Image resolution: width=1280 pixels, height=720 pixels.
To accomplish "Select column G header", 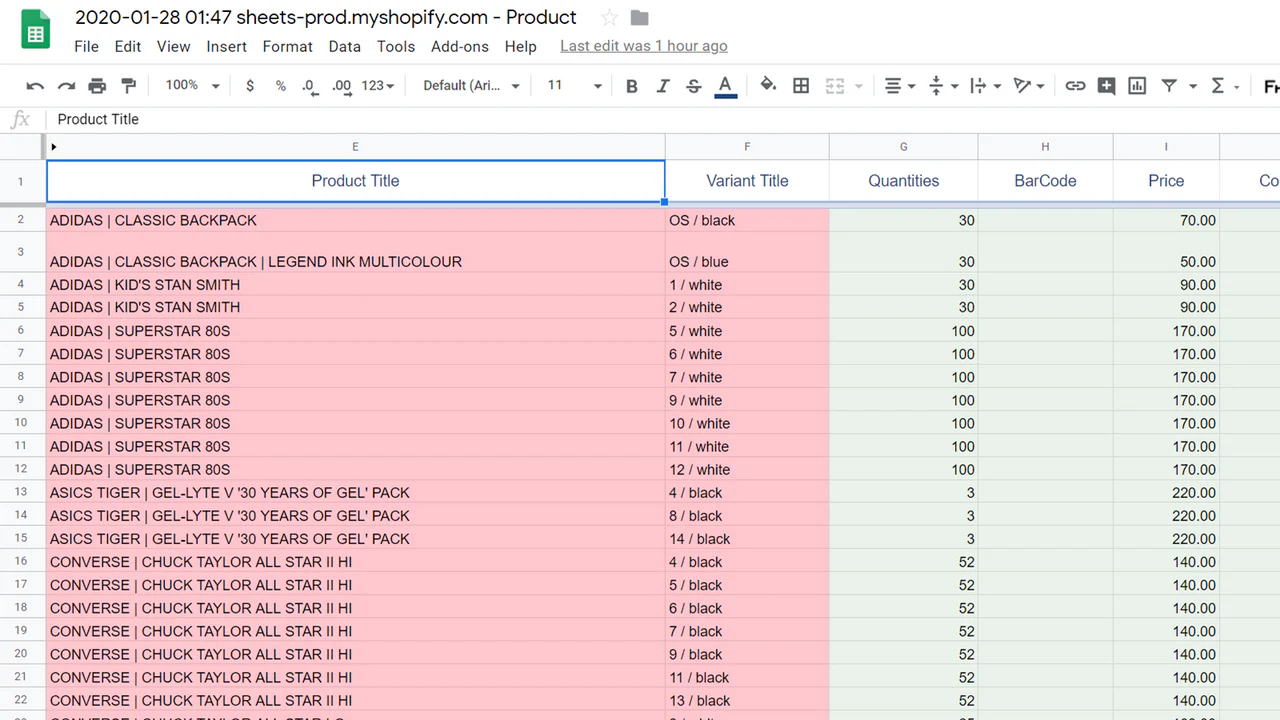I will (903, 147).
